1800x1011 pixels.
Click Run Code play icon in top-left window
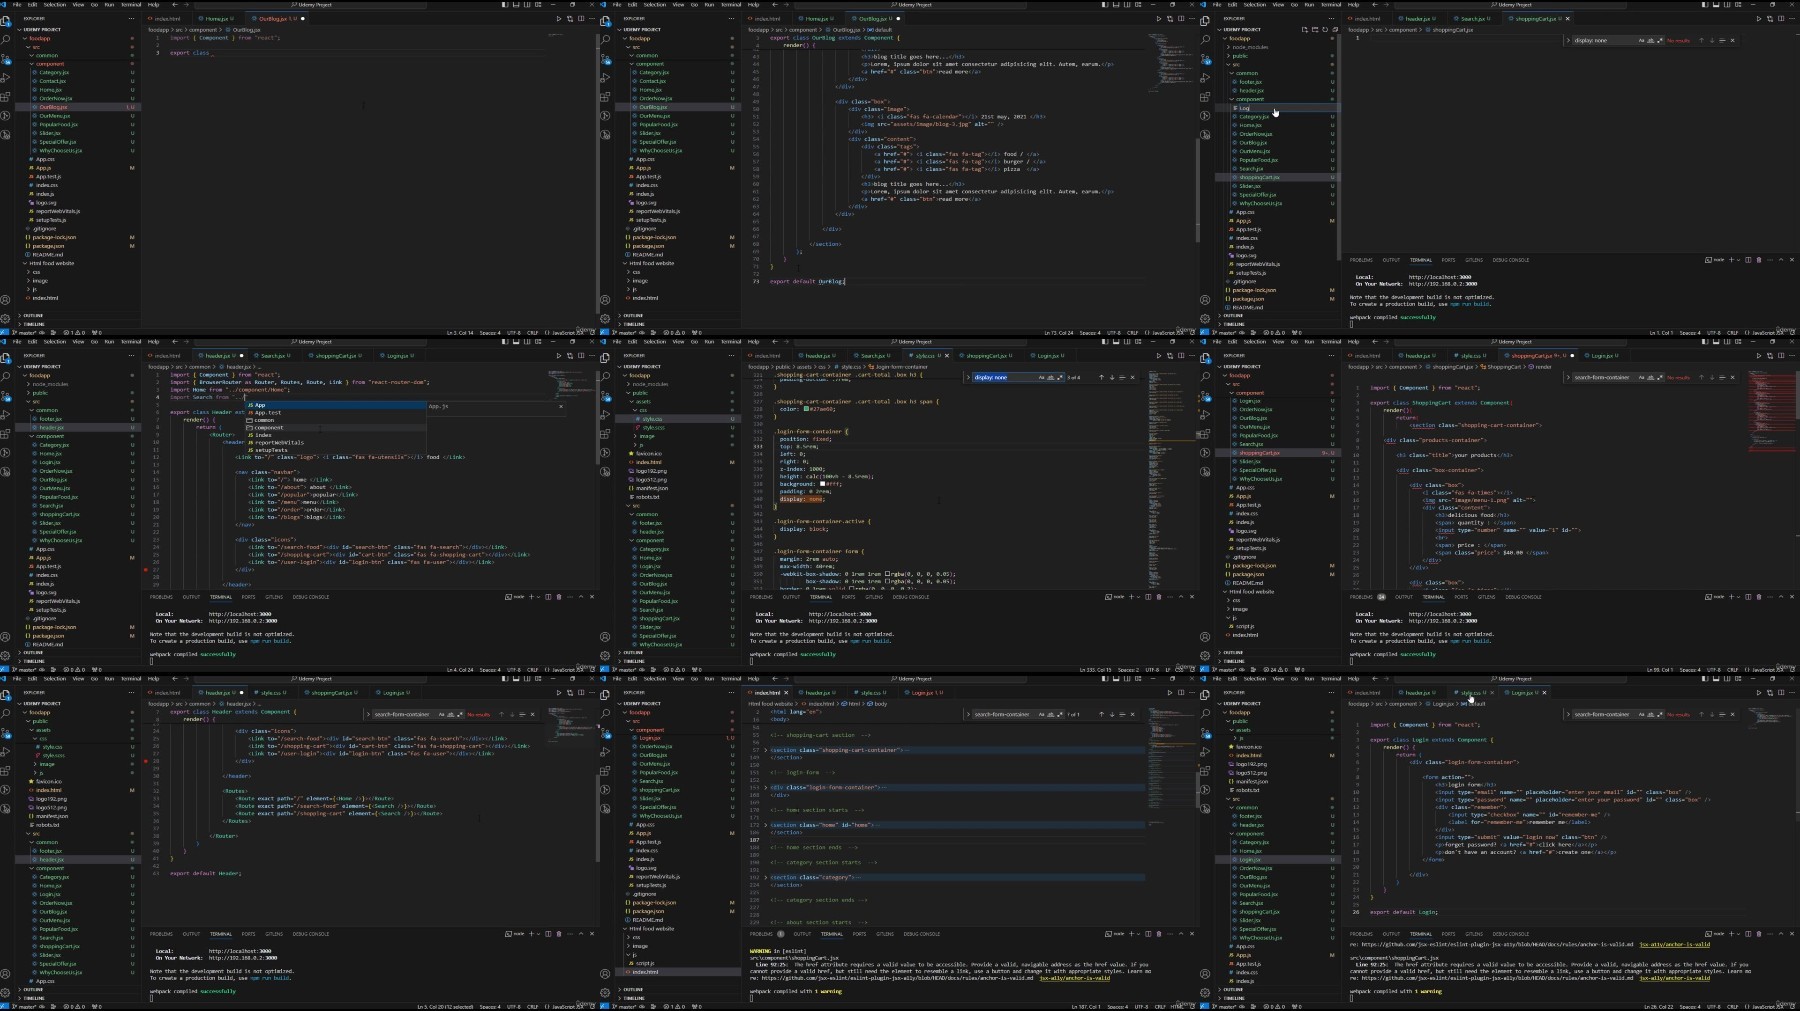(x=559, y=19)
